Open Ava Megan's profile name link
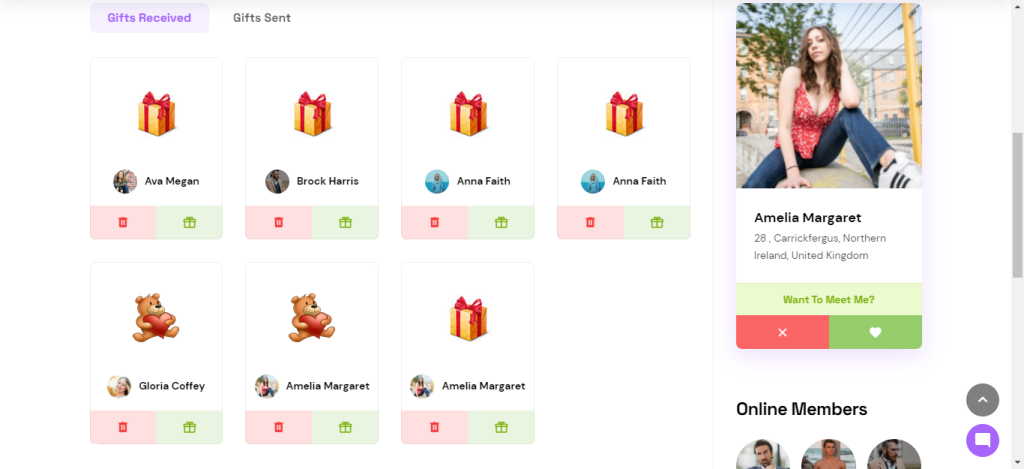The width and height of the screenshot is (1024, 469). [172, 182]
